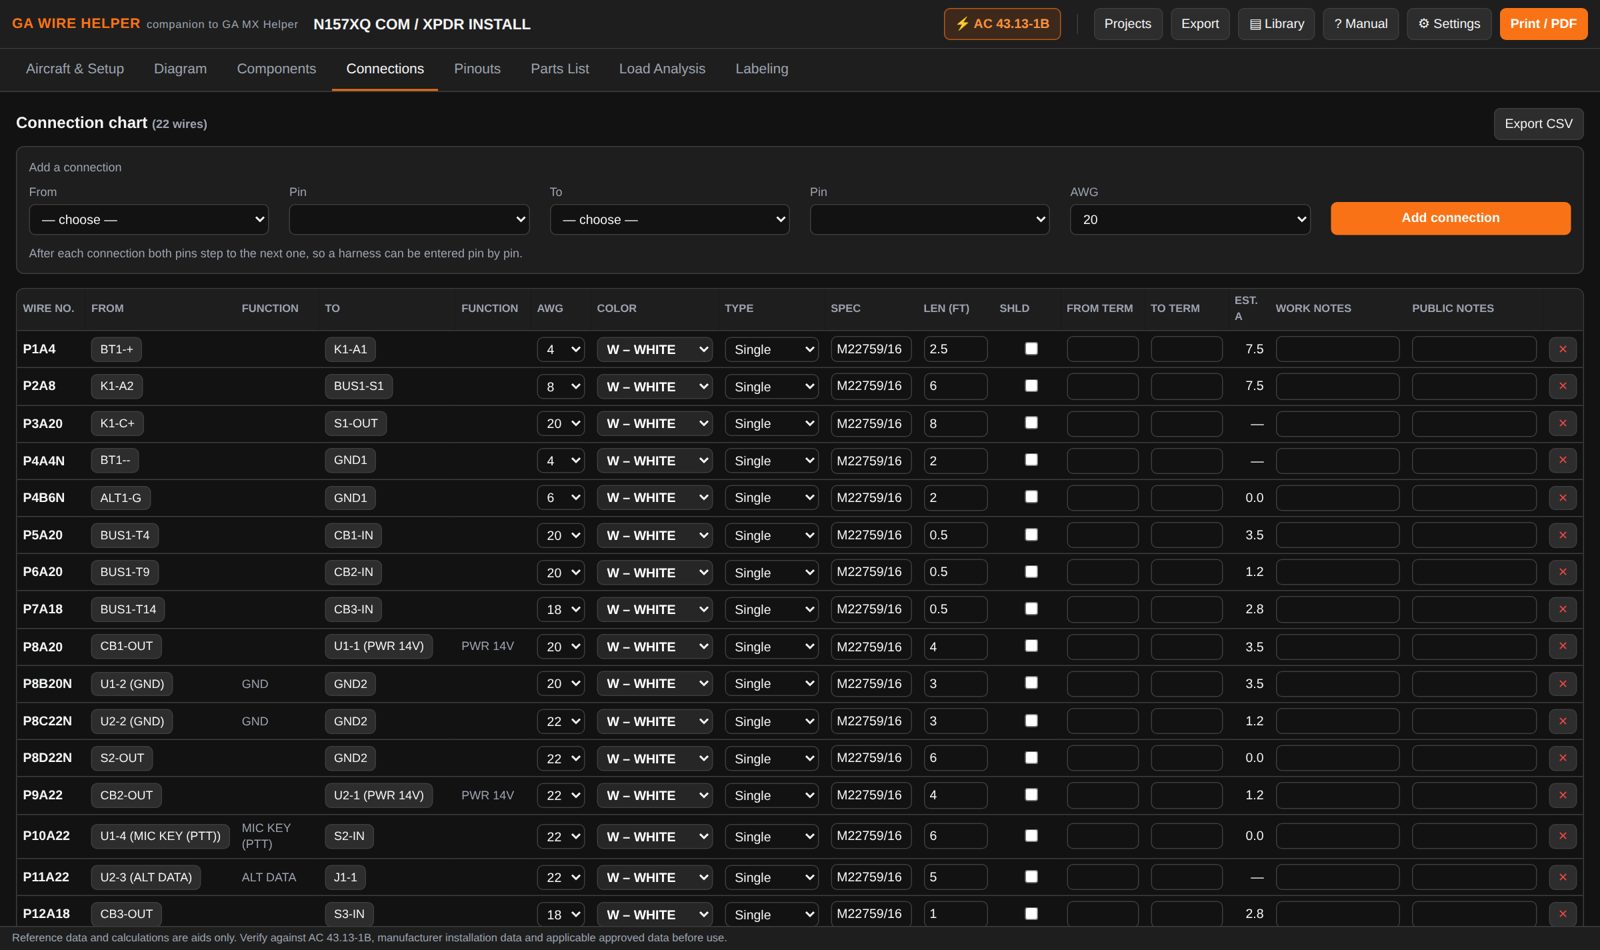The height and width of the screenshot is (950, 1600).
Task: Go to the Load Analysis tab
Action: click(662, 69)
